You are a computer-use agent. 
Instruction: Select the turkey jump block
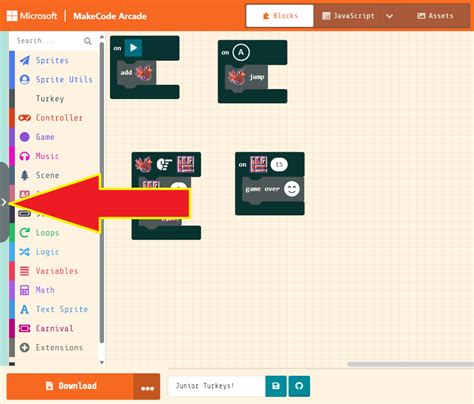pos(246,77)
